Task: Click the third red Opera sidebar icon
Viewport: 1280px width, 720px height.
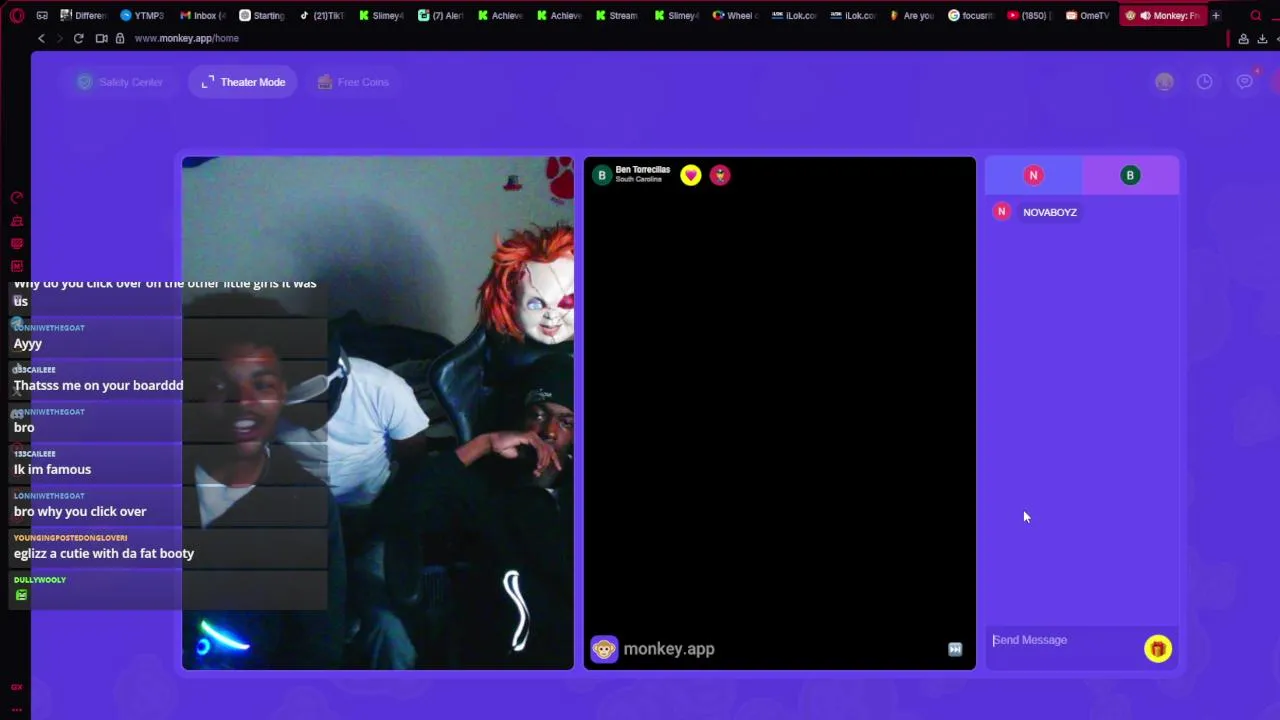Action: tap(17, 244)
